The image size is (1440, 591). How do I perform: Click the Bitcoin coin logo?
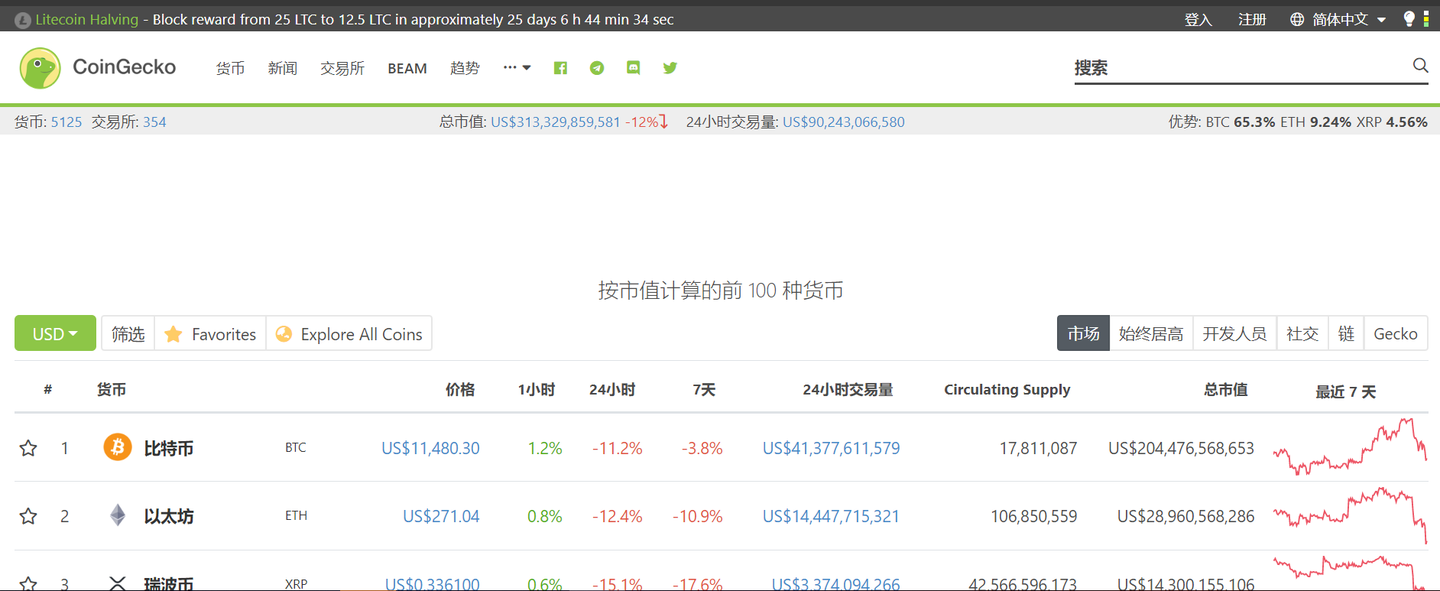[x=118, y=447]
